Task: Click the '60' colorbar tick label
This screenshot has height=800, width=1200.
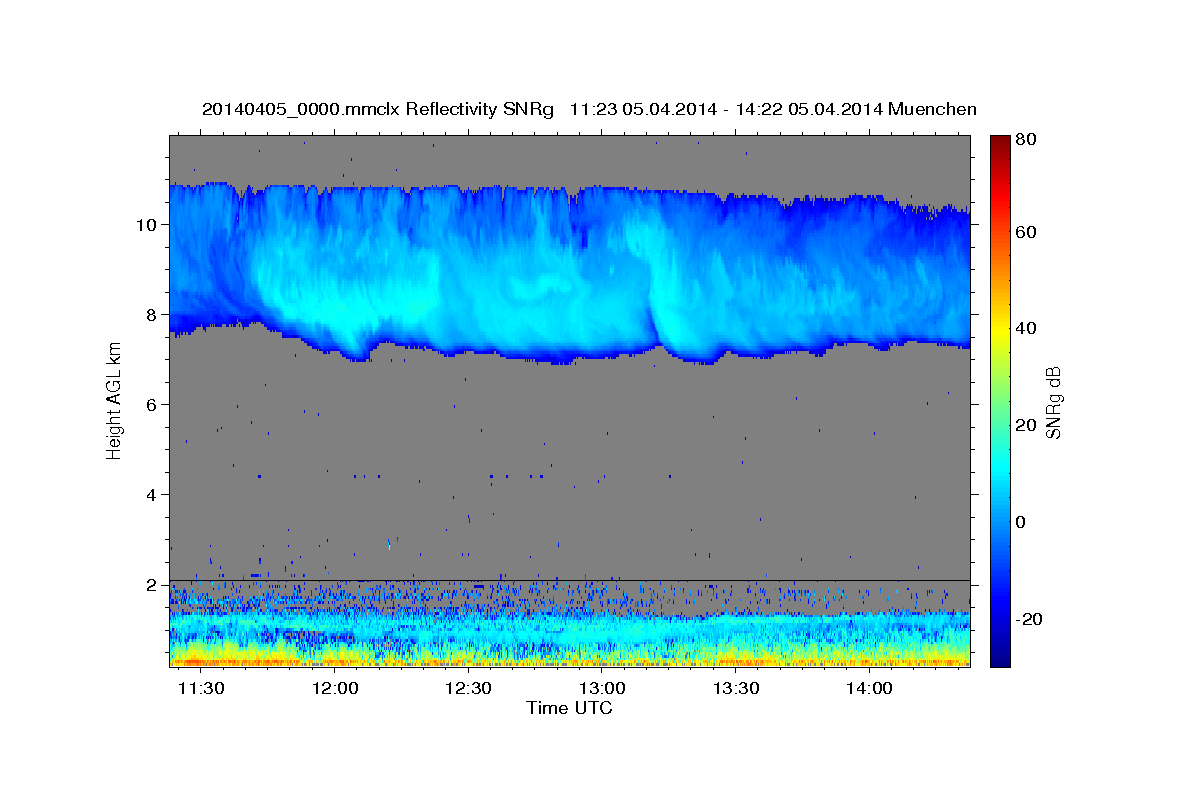Action: click(x=1025, y=232)
